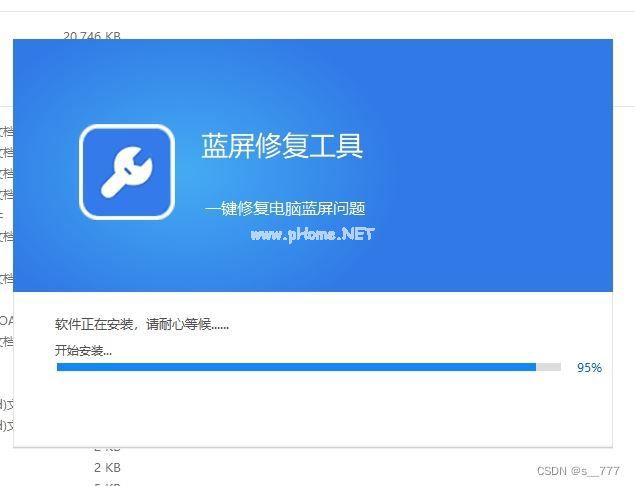Click the blue banner area above the title

[x=282, y=81]
